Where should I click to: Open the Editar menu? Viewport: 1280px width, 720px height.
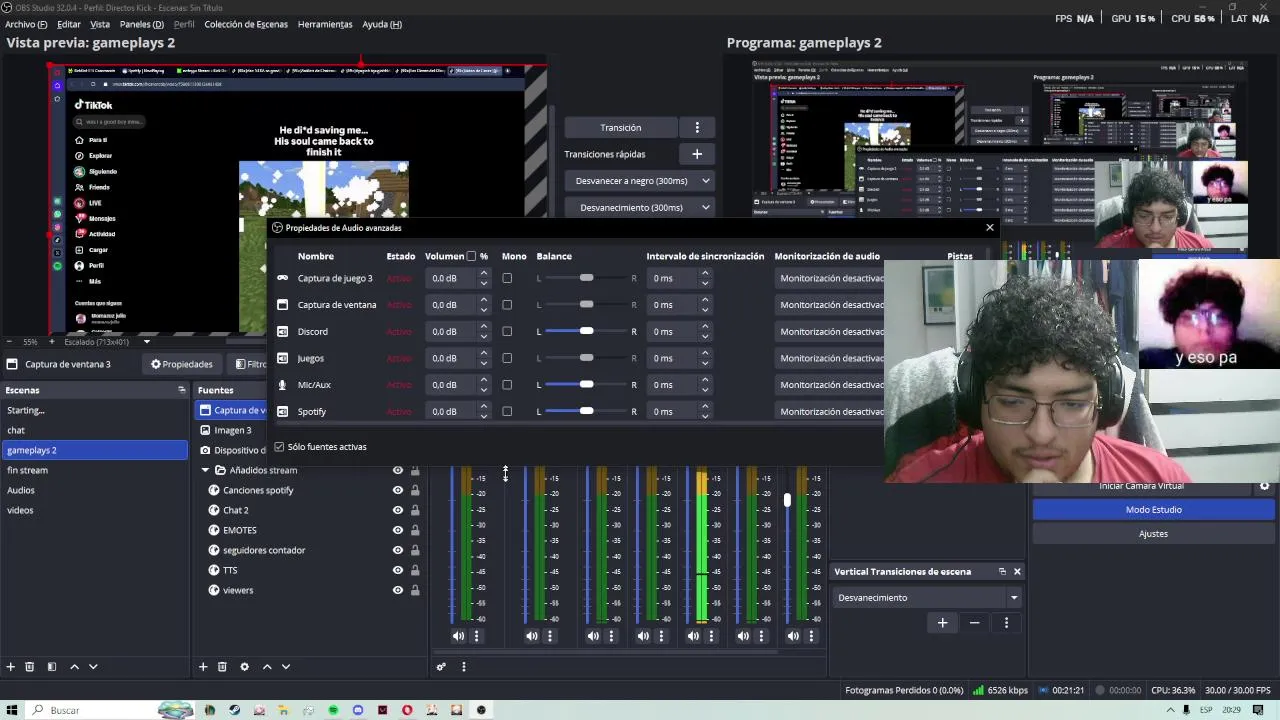pyautogui.click(x=69, y=24)
